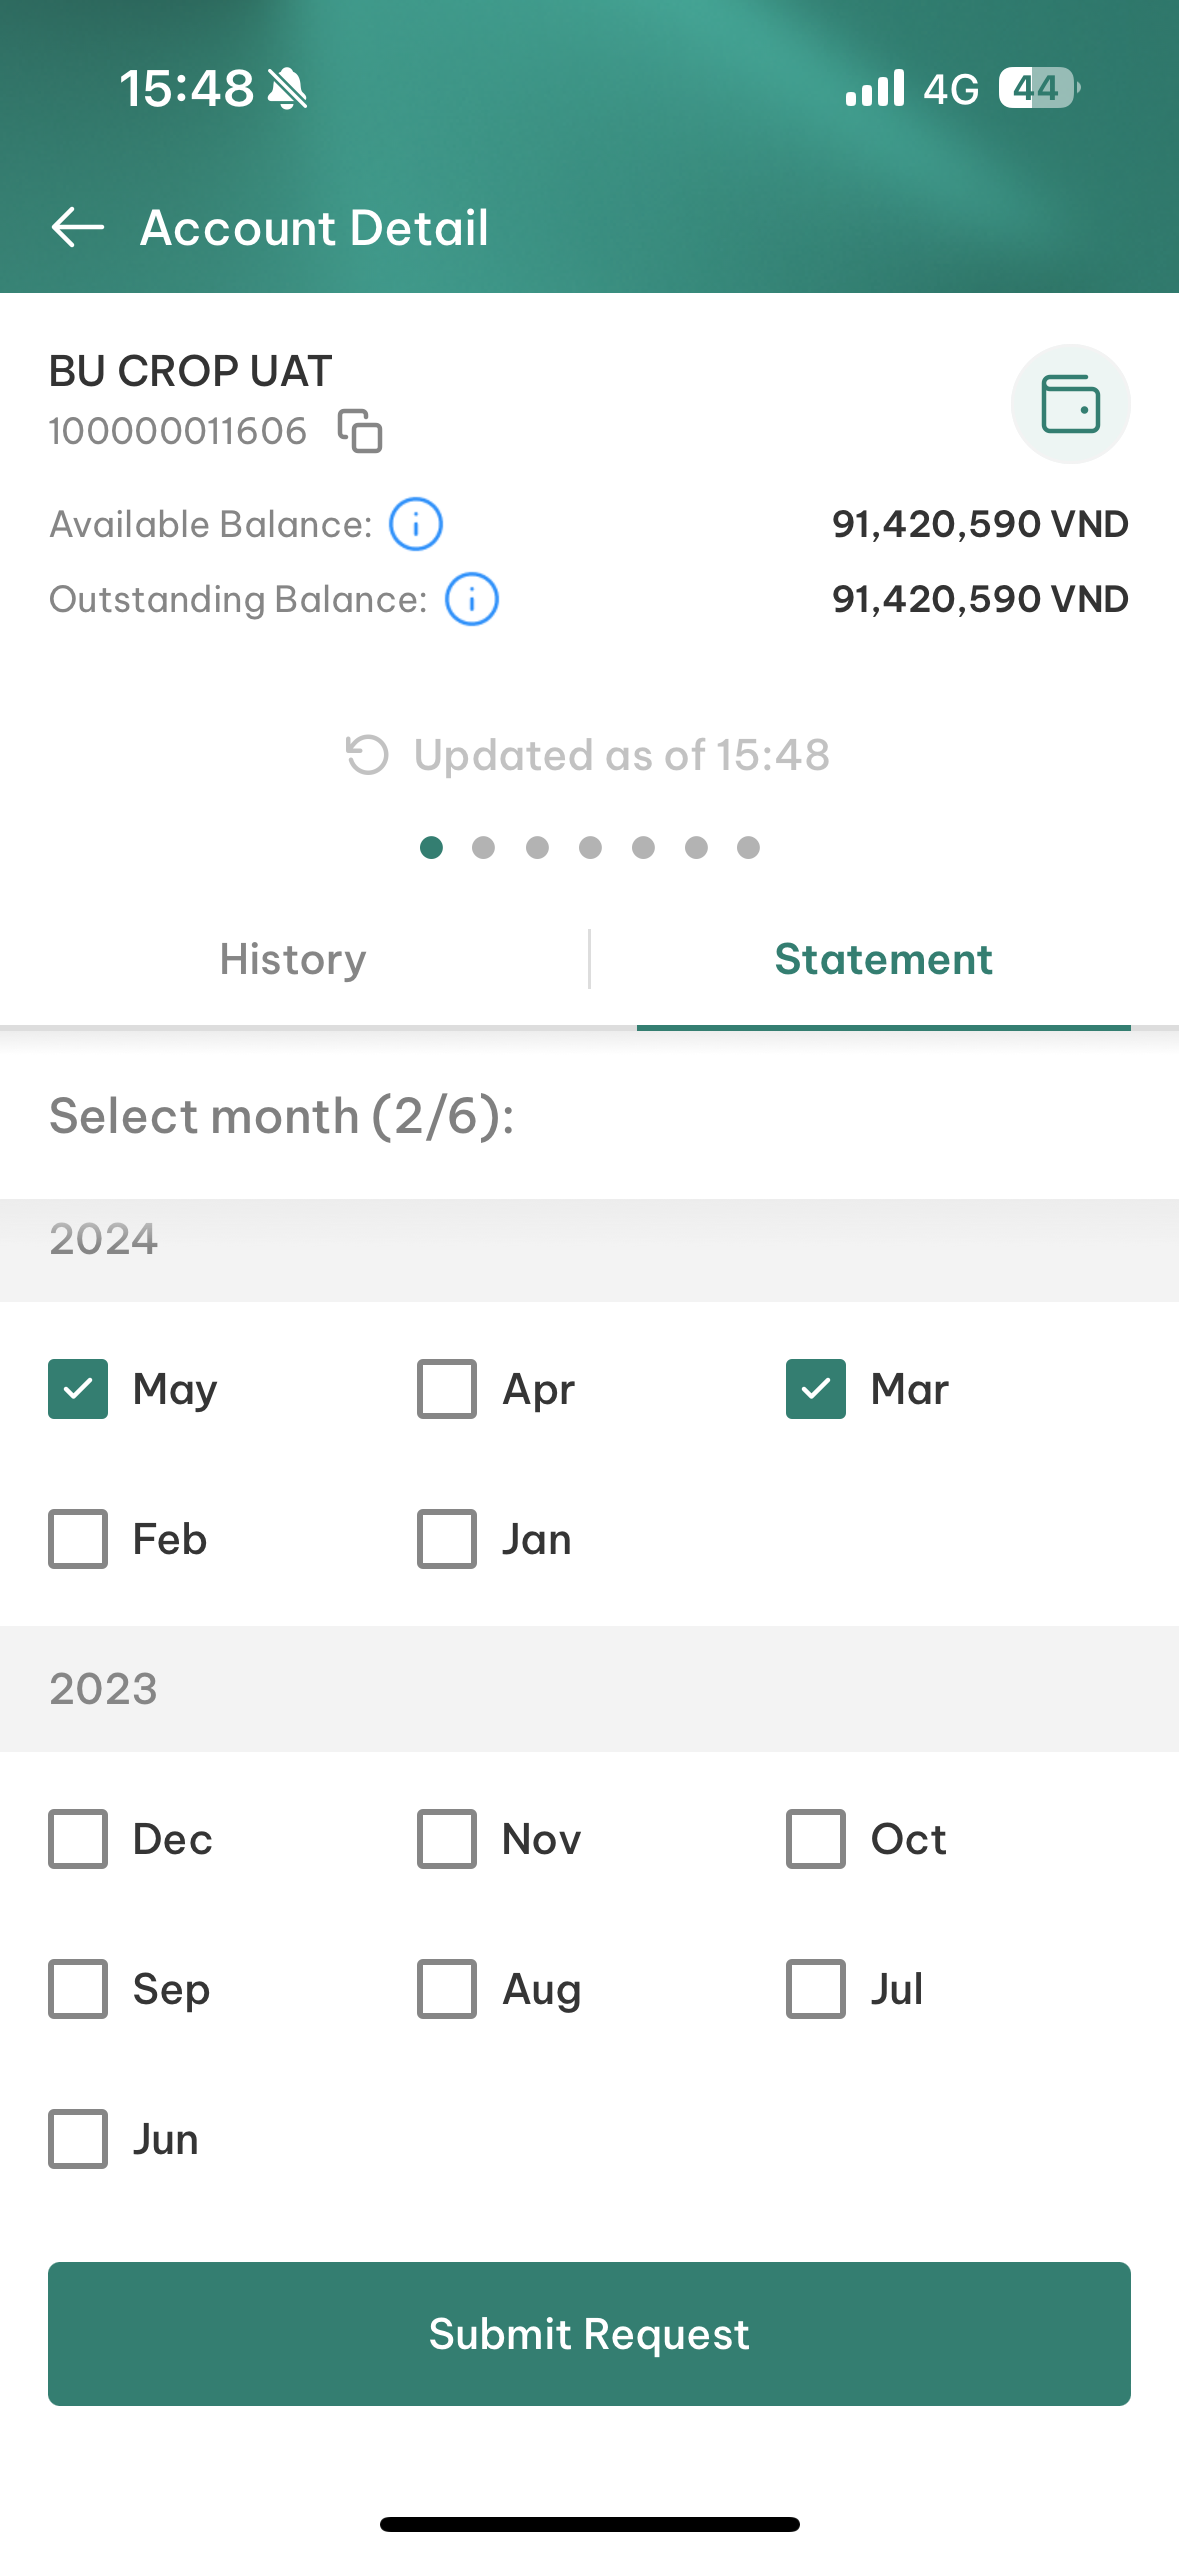Check the Apr checkbox

pyautogui.click(x=447, y=1389)
